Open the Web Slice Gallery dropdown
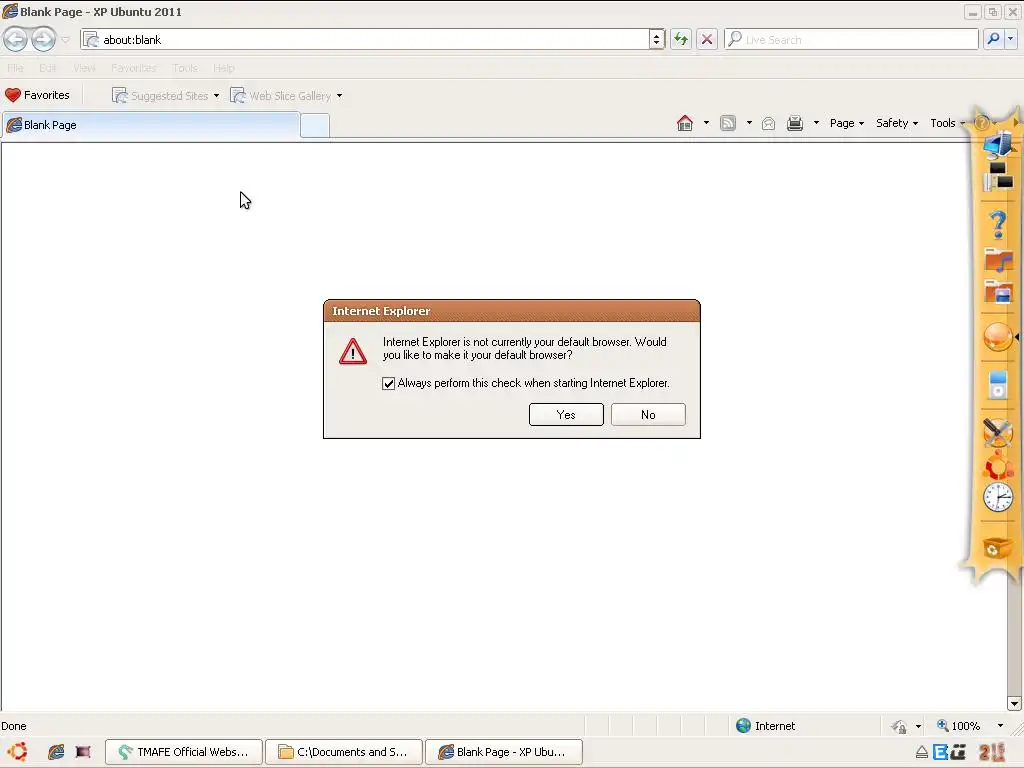Viewport: 1024px width, 768px height. (287, 96)
